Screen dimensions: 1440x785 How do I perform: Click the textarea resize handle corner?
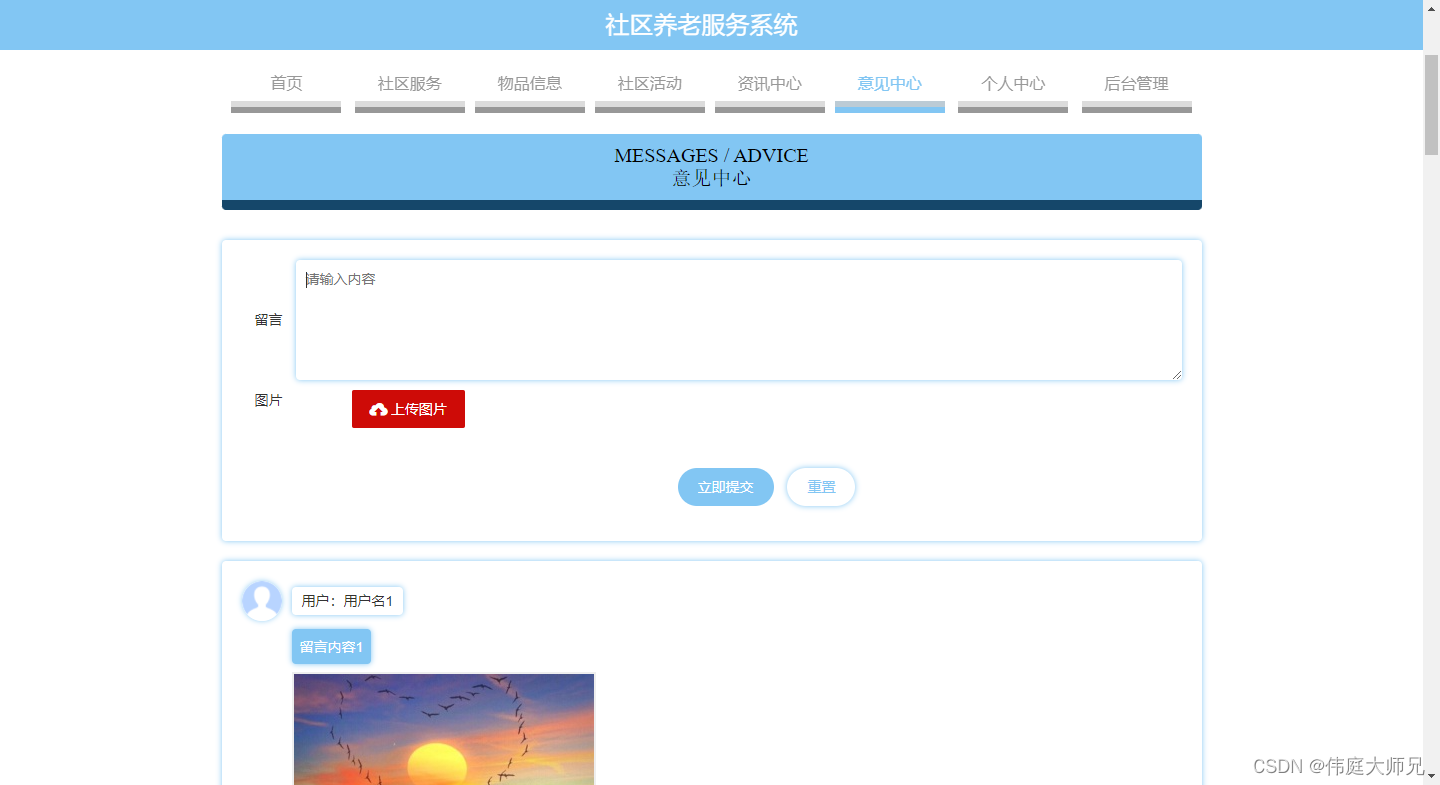[x=1176, y=374]
